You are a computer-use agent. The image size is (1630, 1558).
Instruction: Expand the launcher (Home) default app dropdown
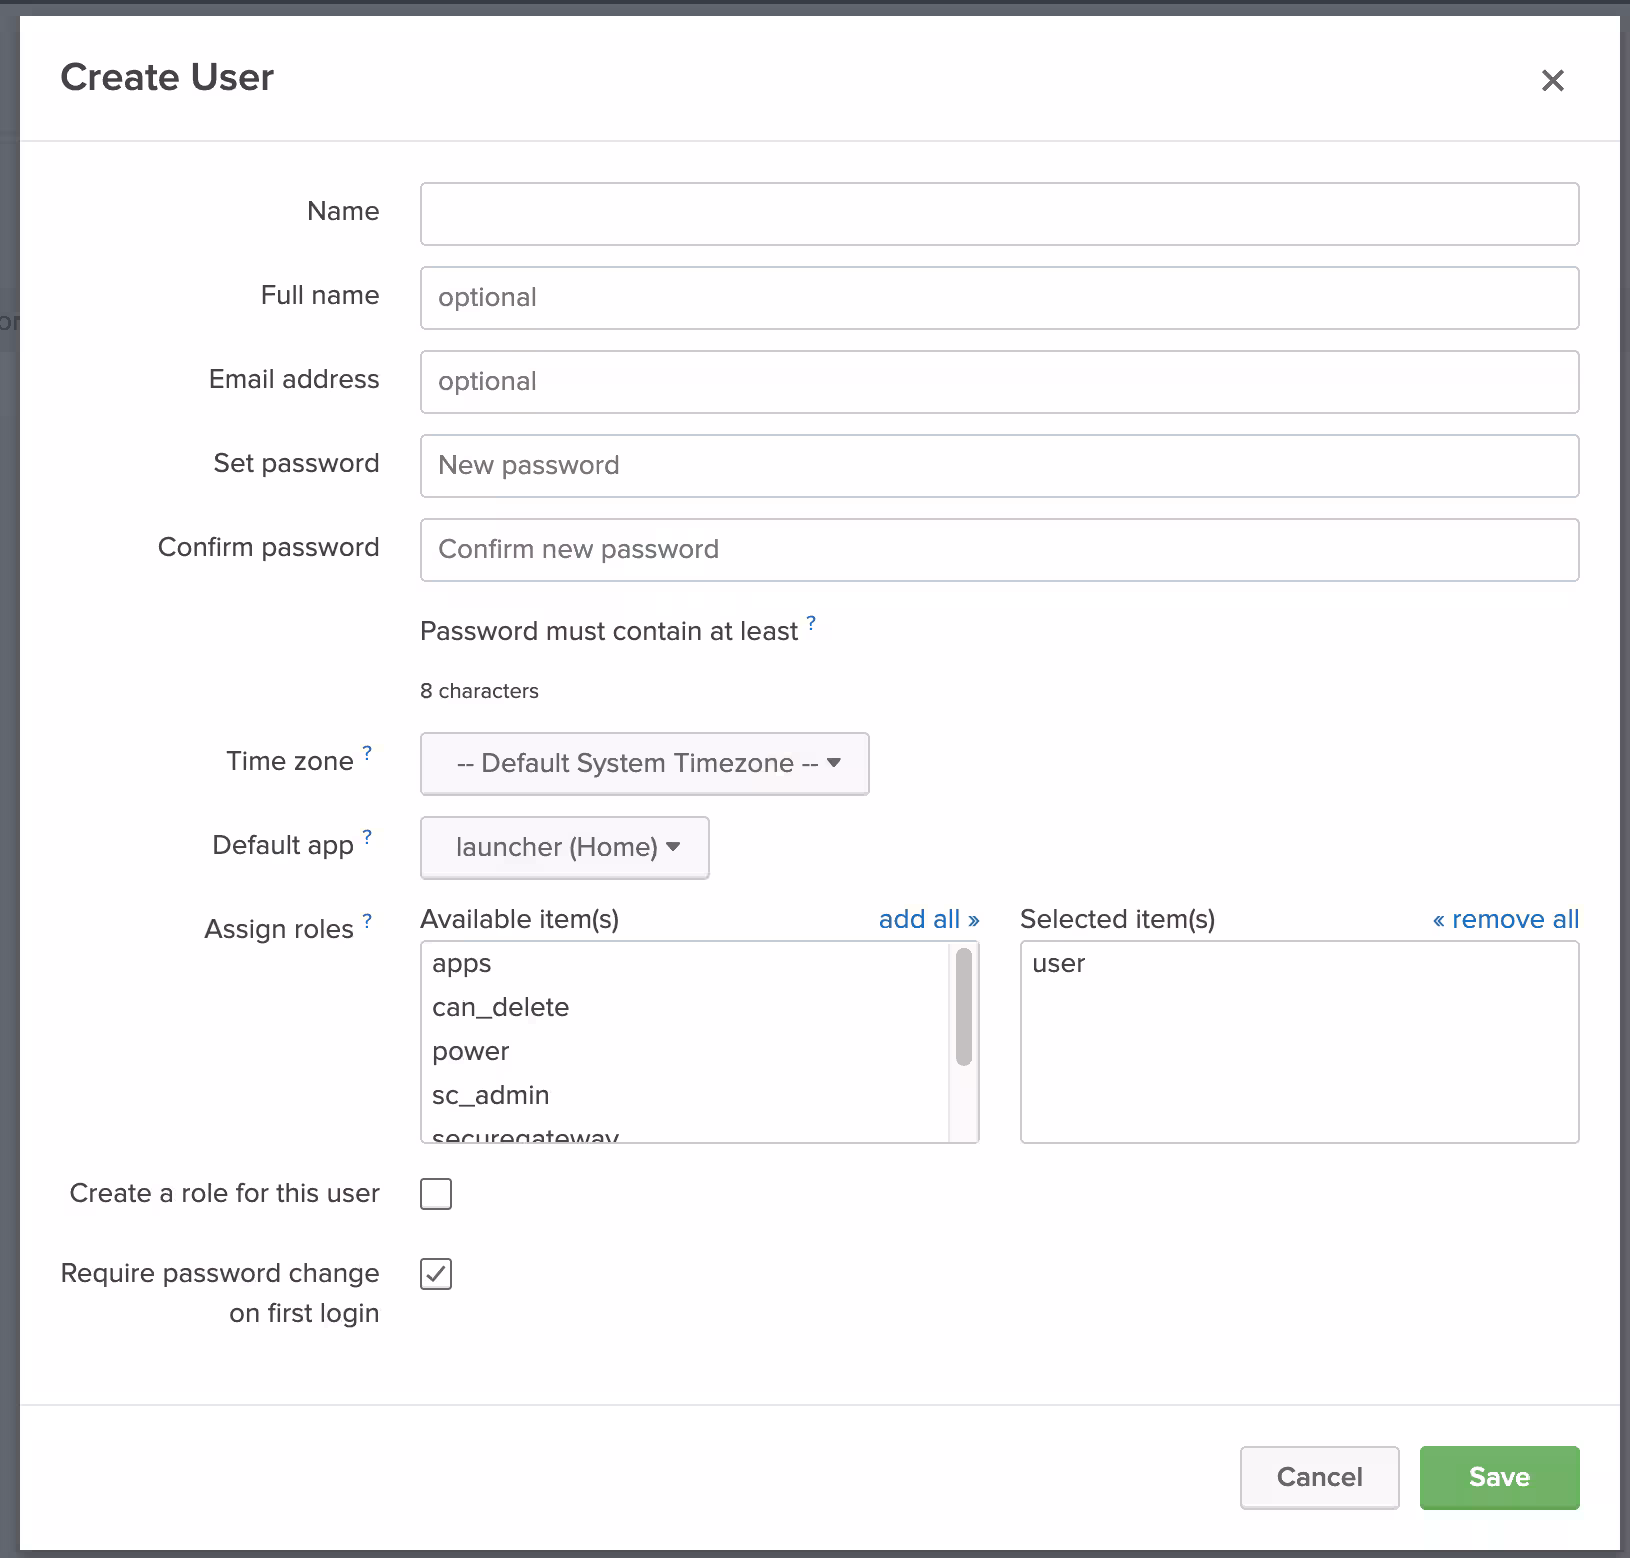point(565,848)
